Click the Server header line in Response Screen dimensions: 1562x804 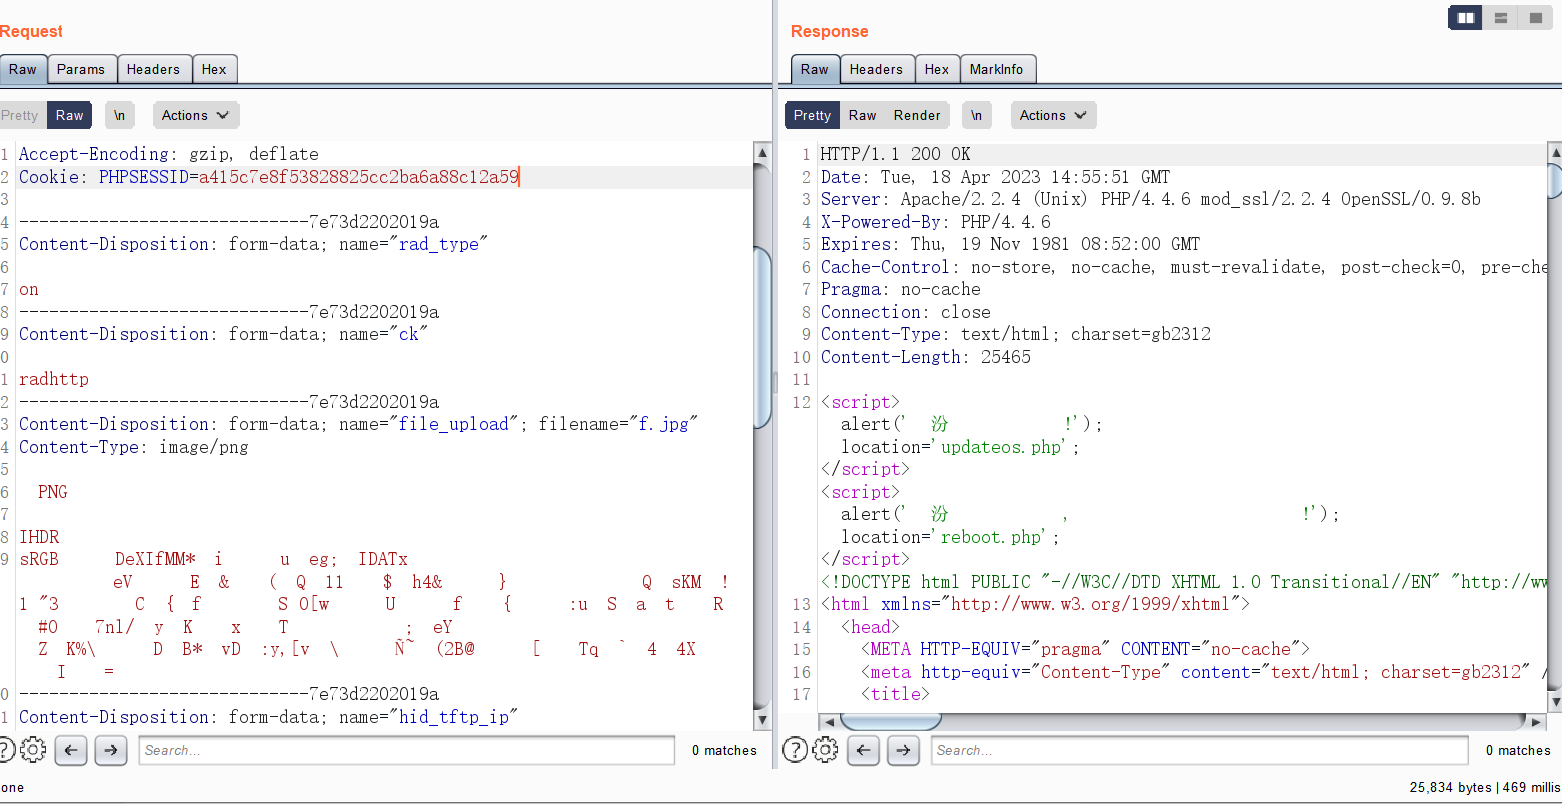[x=1150, y=199]
